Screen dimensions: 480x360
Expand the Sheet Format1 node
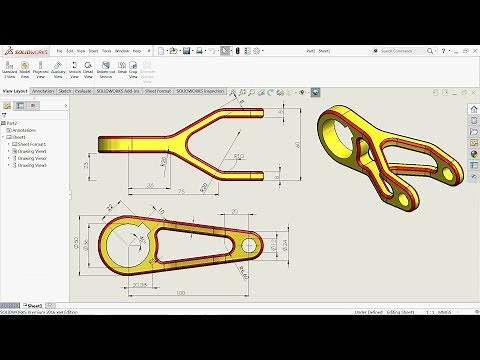pos(9,144)
